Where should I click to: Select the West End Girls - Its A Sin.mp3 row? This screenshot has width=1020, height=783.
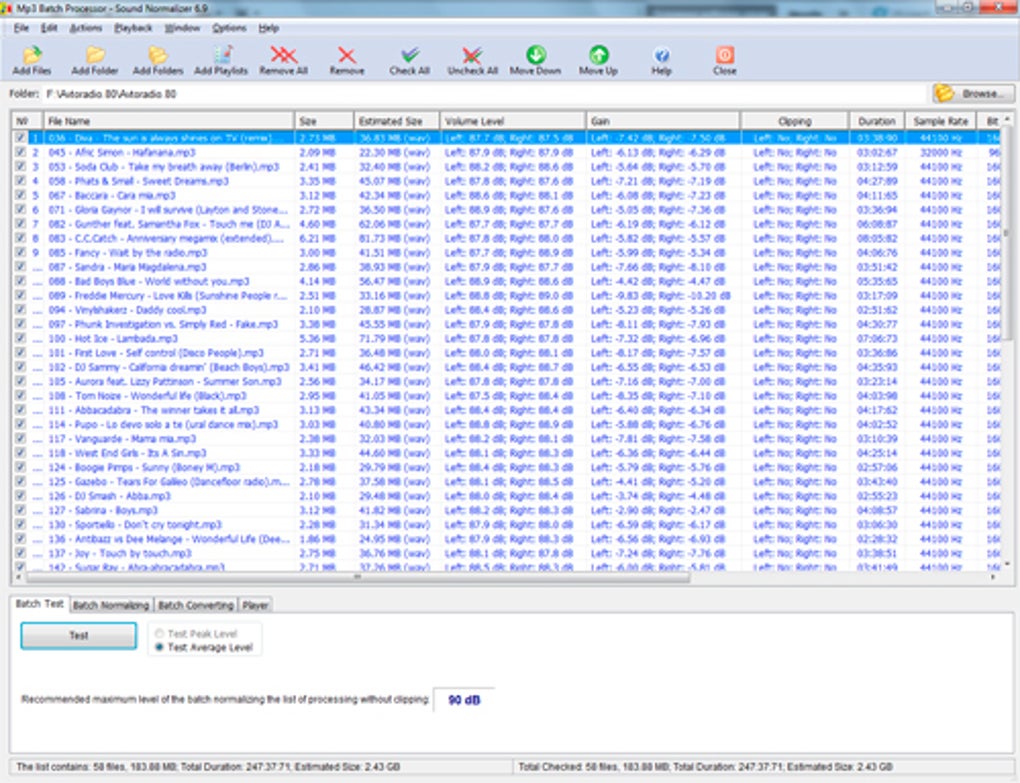tap(507, 453)
